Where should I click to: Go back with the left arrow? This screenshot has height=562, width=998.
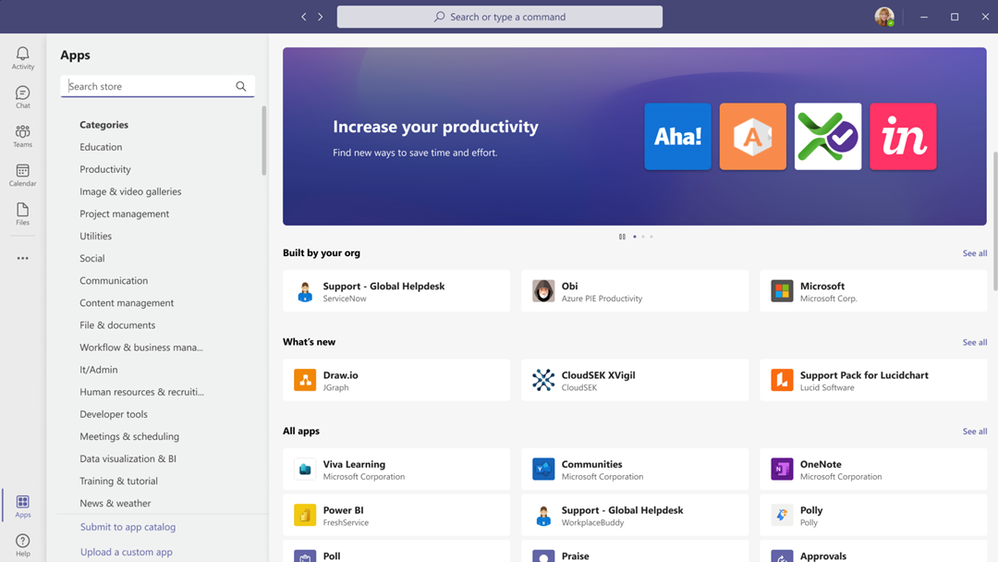(x=304, y=17)
